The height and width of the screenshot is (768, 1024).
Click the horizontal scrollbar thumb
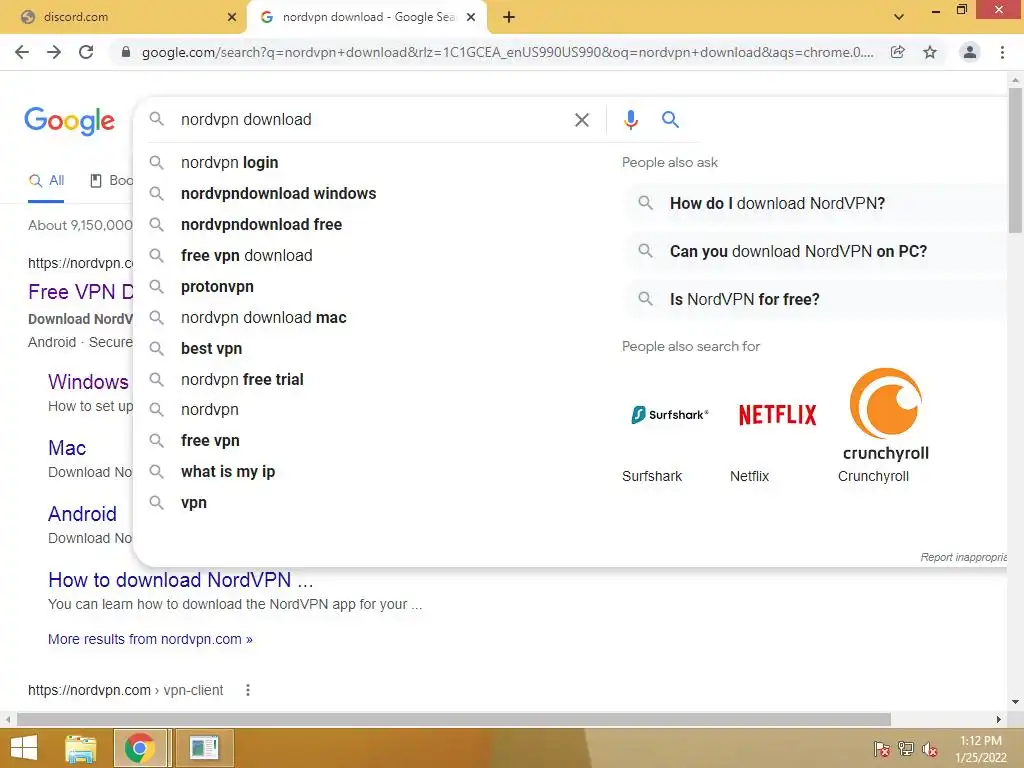pos(454,720)
